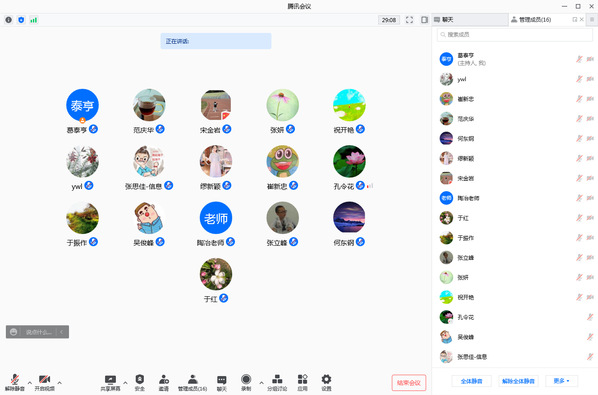Viewport: 598px width, 395px height.
Task: Open the security shield menu
Action: tap(140, 382)
